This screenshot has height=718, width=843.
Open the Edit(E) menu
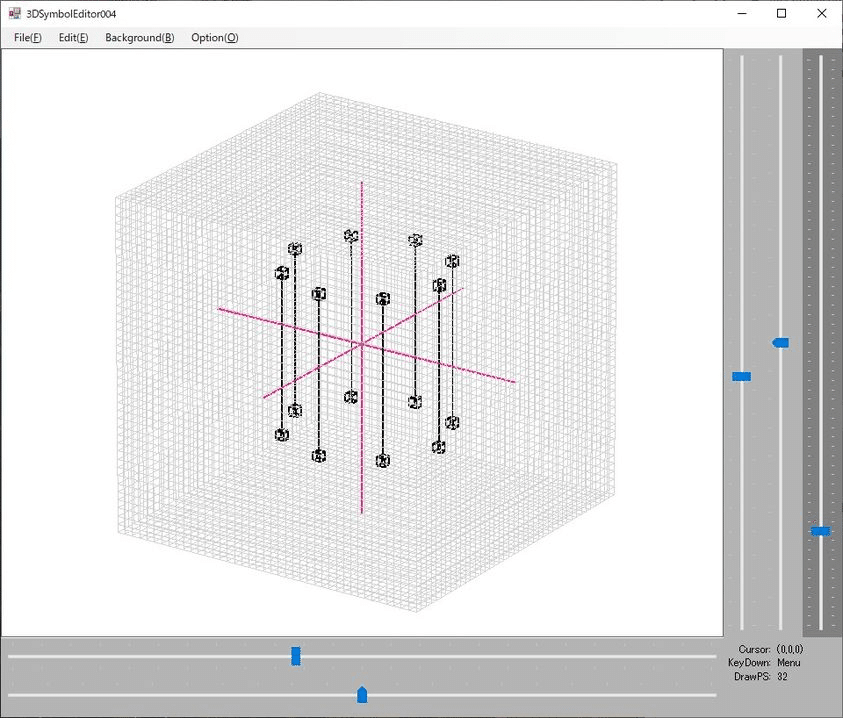(x=73, y=38)
